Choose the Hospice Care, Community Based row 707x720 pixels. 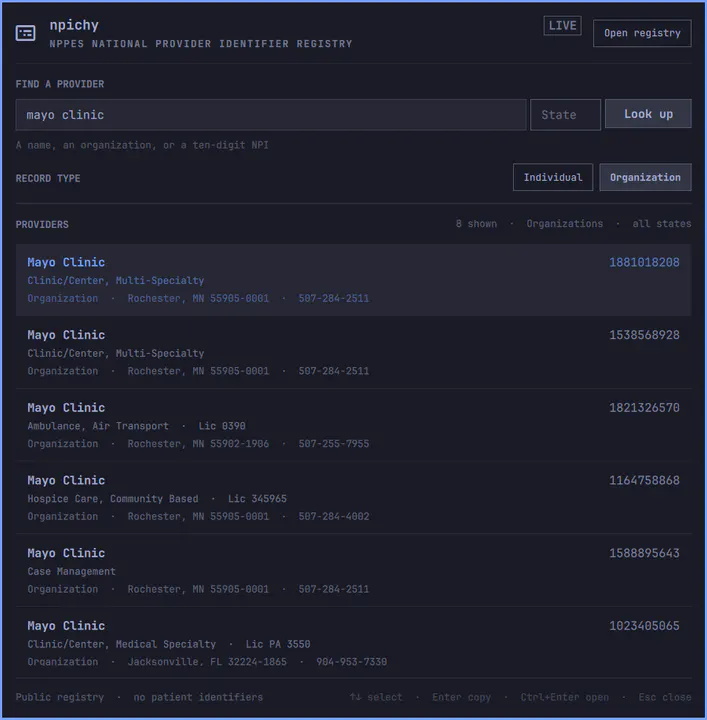(354, 498)
